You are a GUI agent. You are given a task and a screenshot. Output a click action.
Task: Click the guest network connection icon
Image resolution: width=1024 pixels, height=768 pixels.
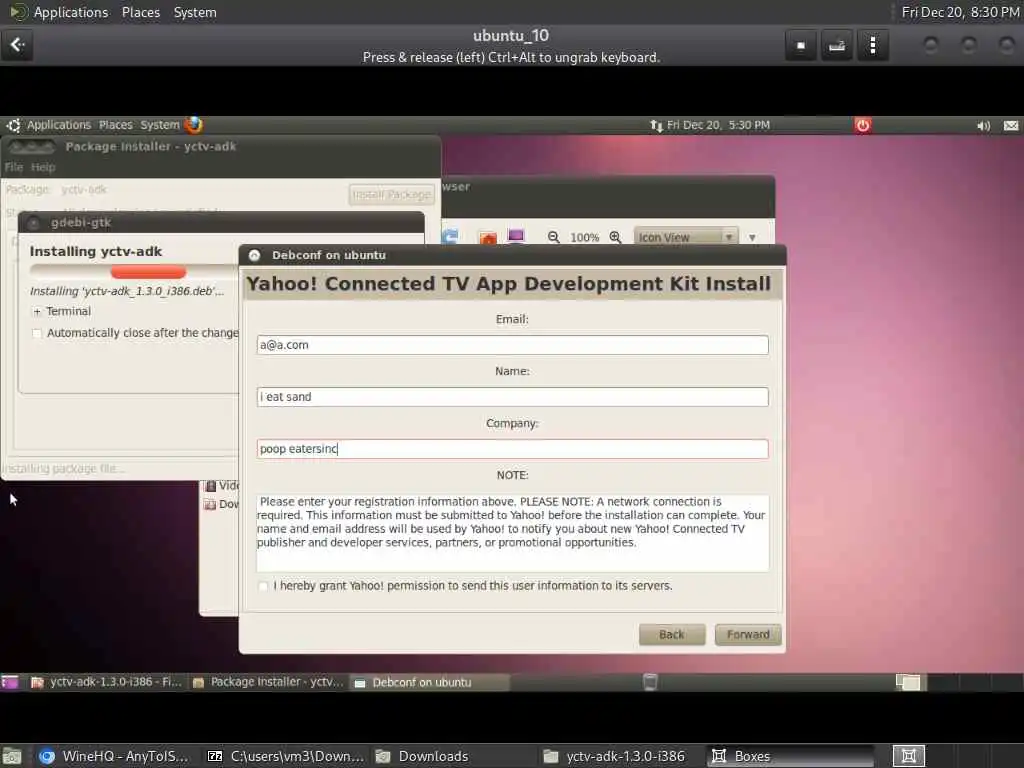[656, 125]
